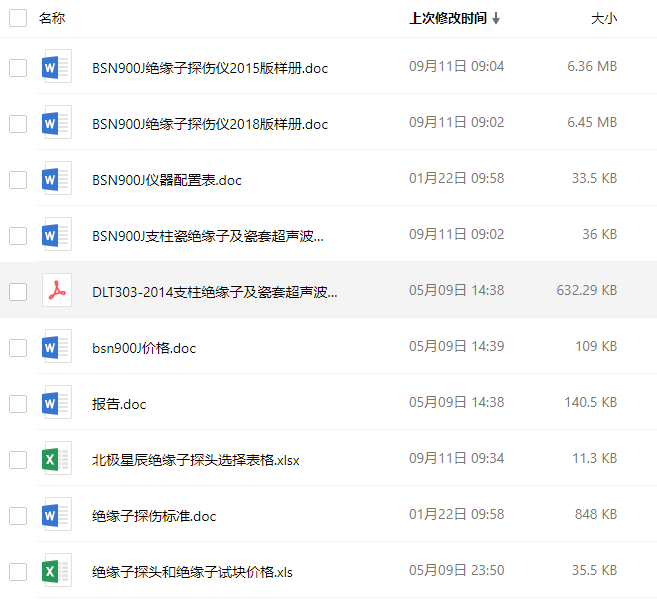The width and height of the screenshot is (657, 615).
Task: Sort by the 名称 column header
Action: [52, 18]
